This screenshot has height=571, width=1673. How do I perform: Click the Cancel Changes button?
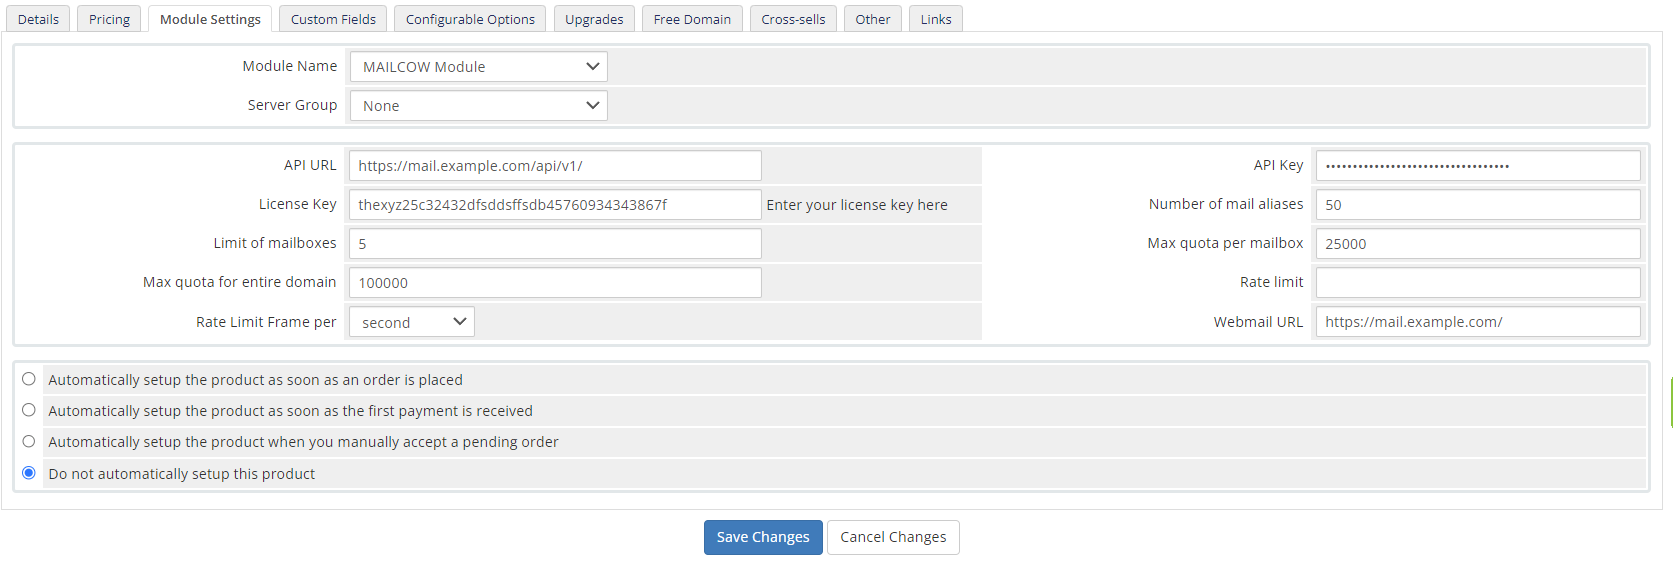(893, 537)
